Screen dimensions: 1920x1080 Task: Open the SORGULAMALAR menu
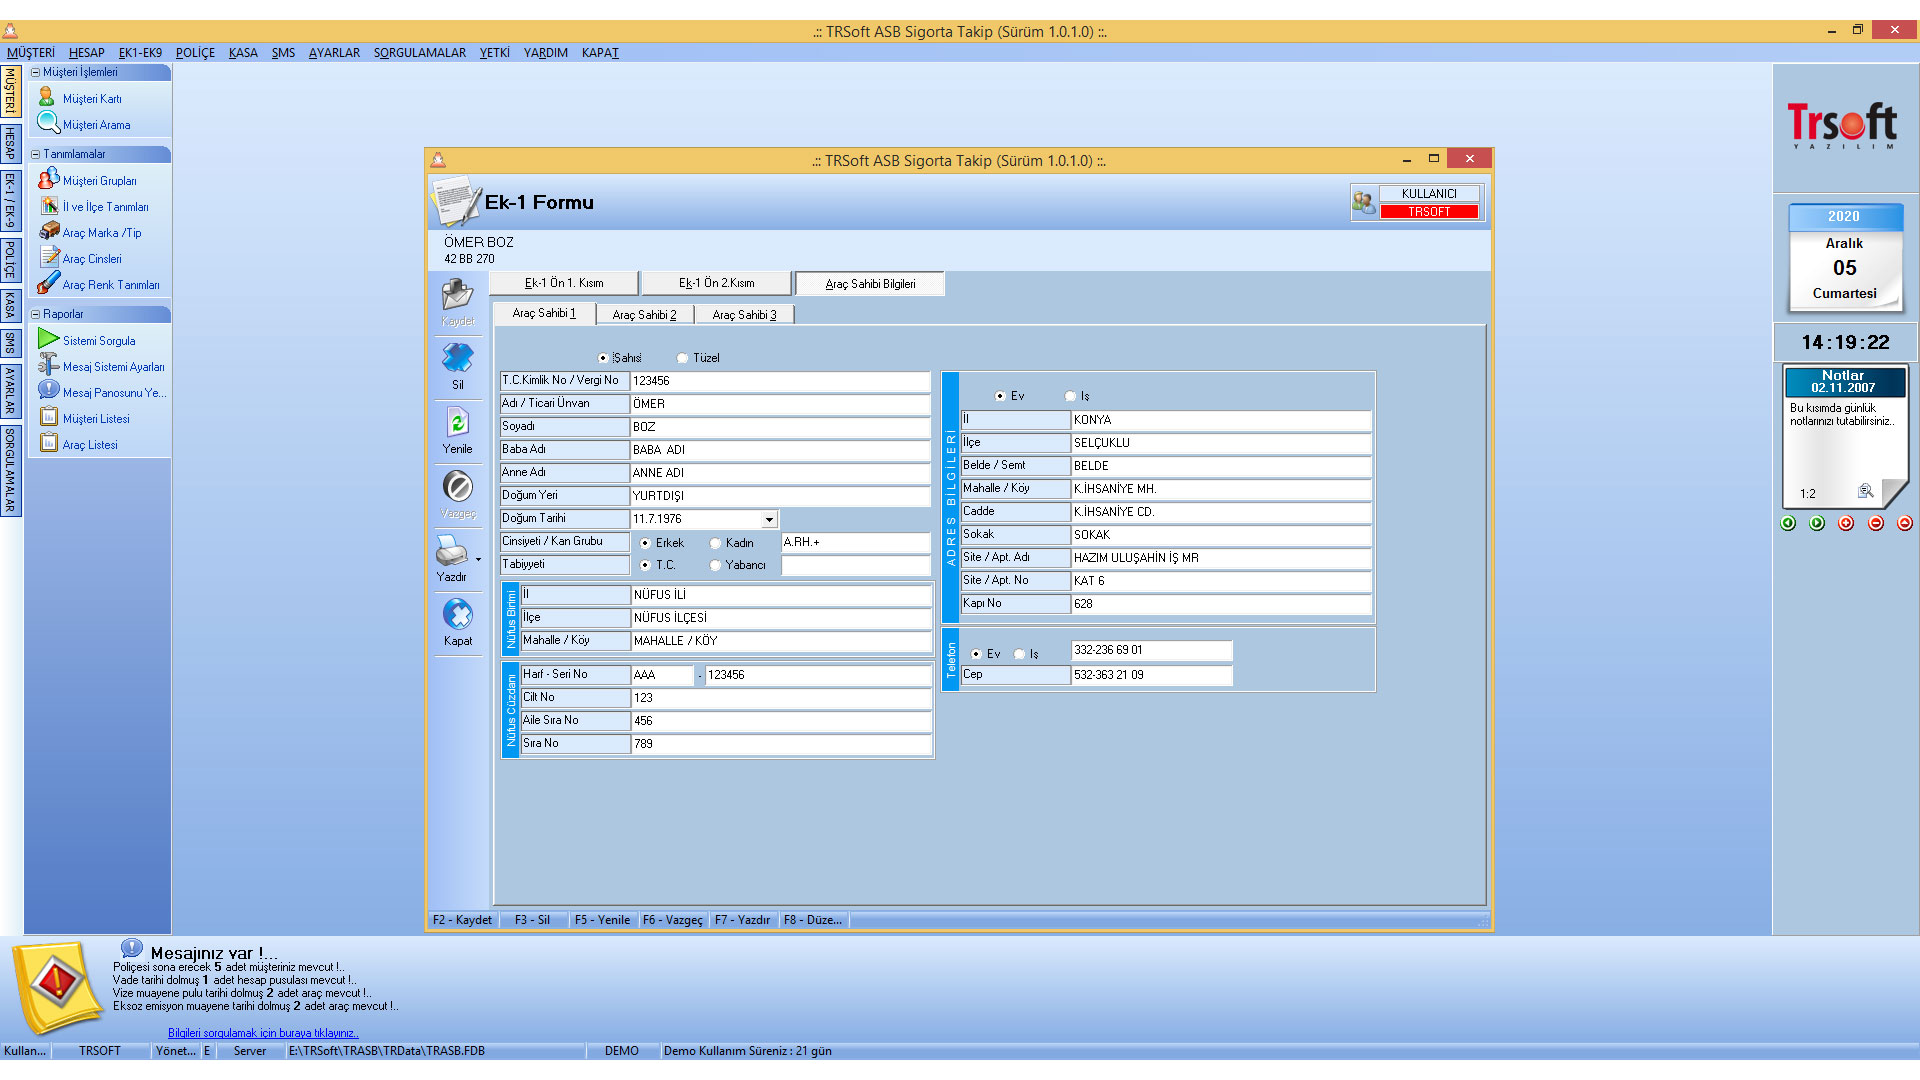tap(420, 53)
